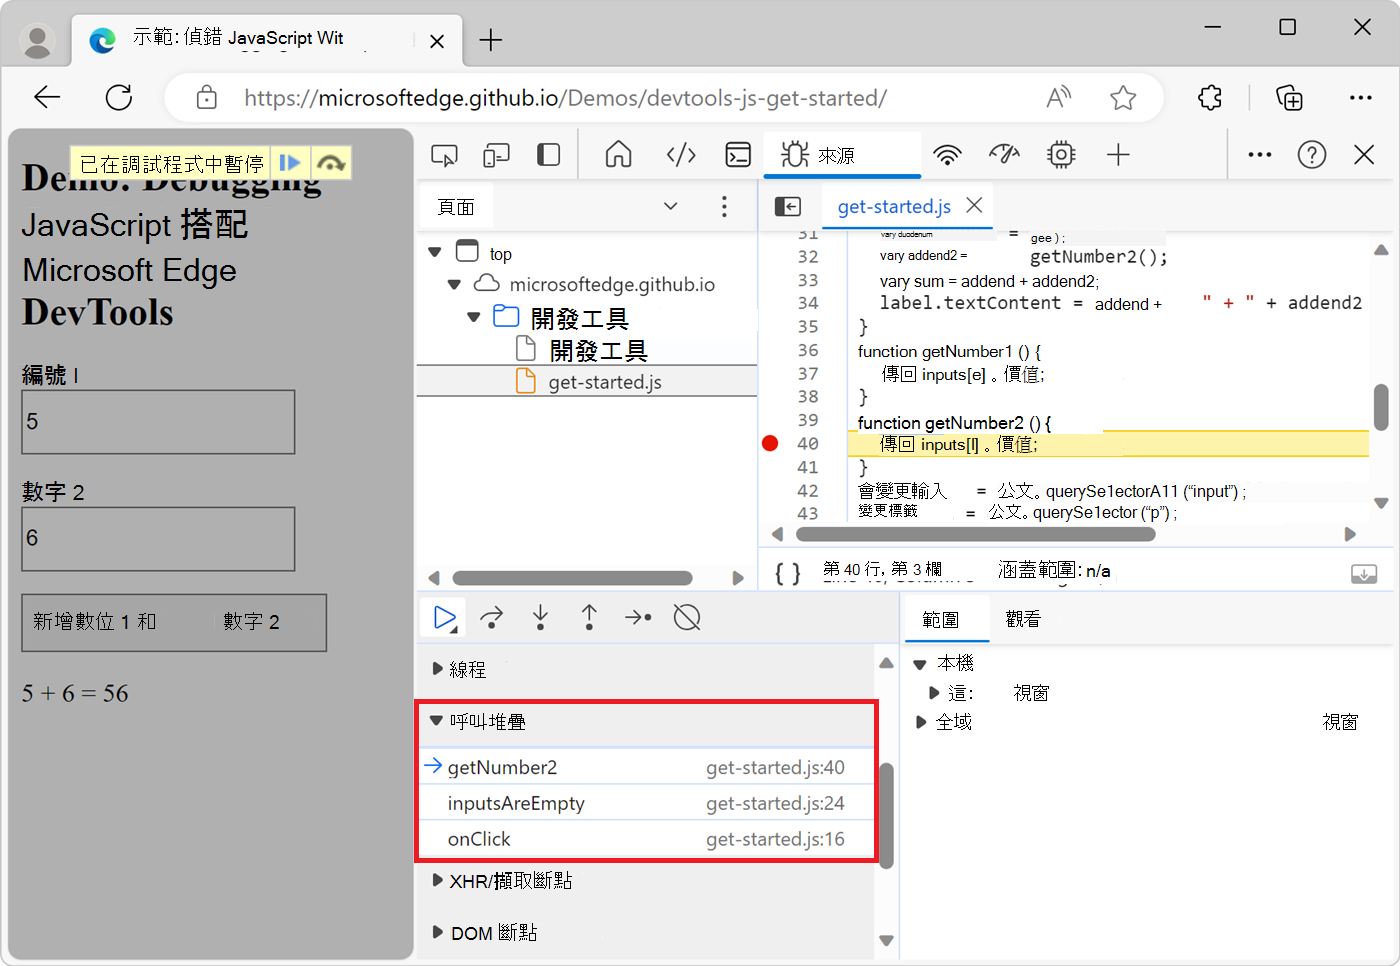
Task: Select onClick call stack frame
Action: pos(646,839)
